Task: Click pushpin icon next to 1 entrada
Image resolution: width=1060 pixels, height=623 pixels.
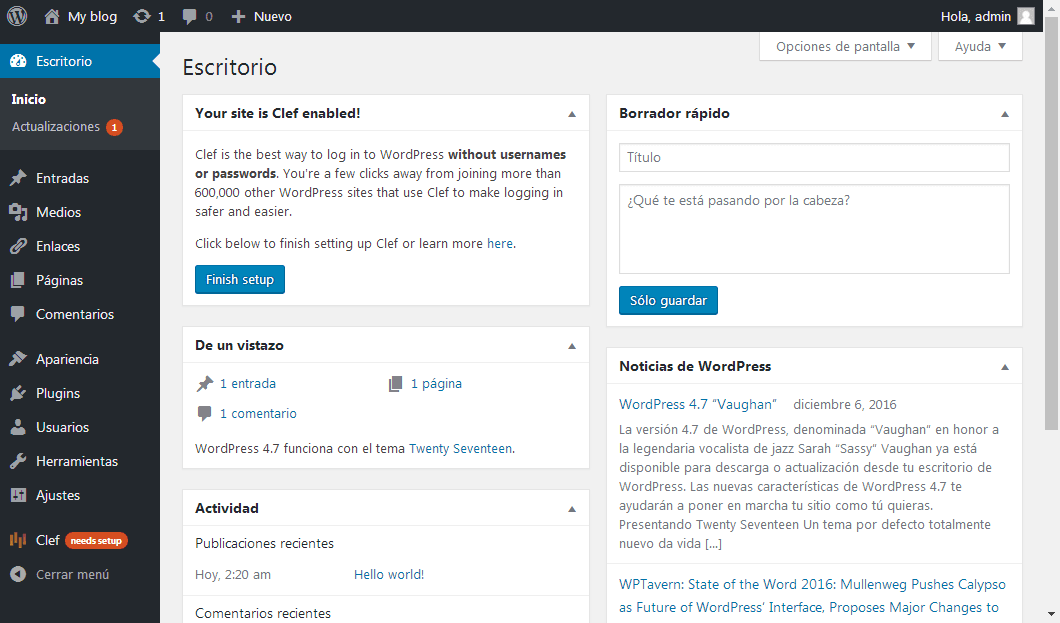Action: point(205,384)
